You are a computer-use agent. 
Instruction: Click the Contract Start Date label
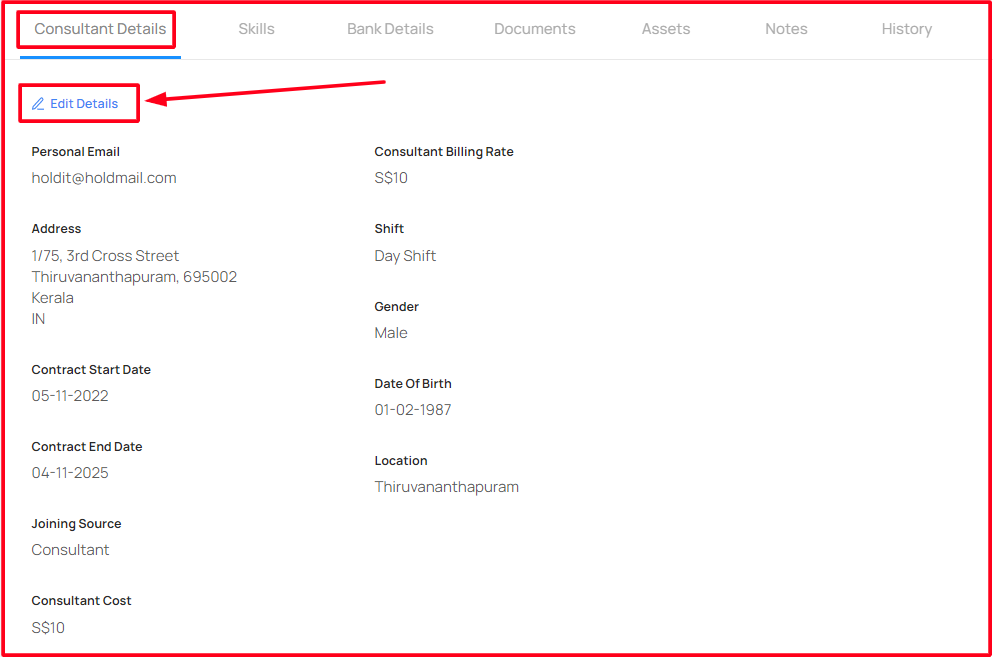pyautogui.click(x=91, y=369)
